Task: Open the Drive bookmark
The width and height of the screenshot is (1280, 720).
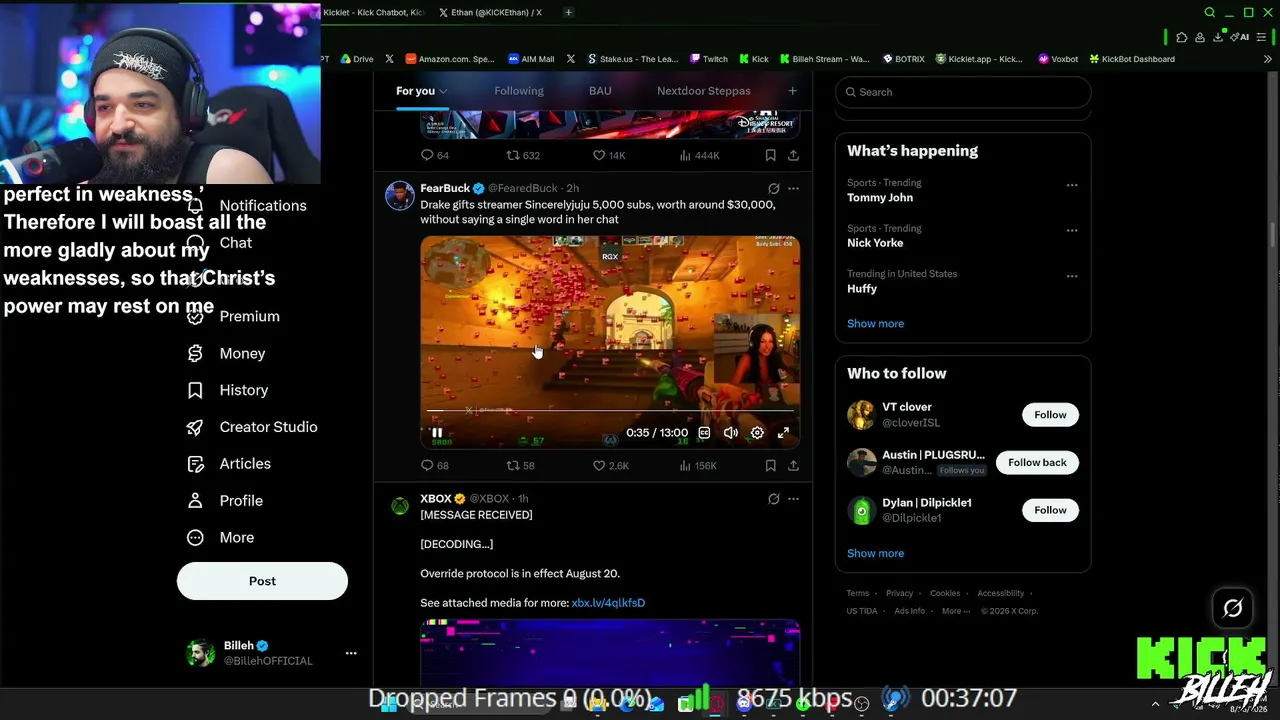Action: [357, 59]
